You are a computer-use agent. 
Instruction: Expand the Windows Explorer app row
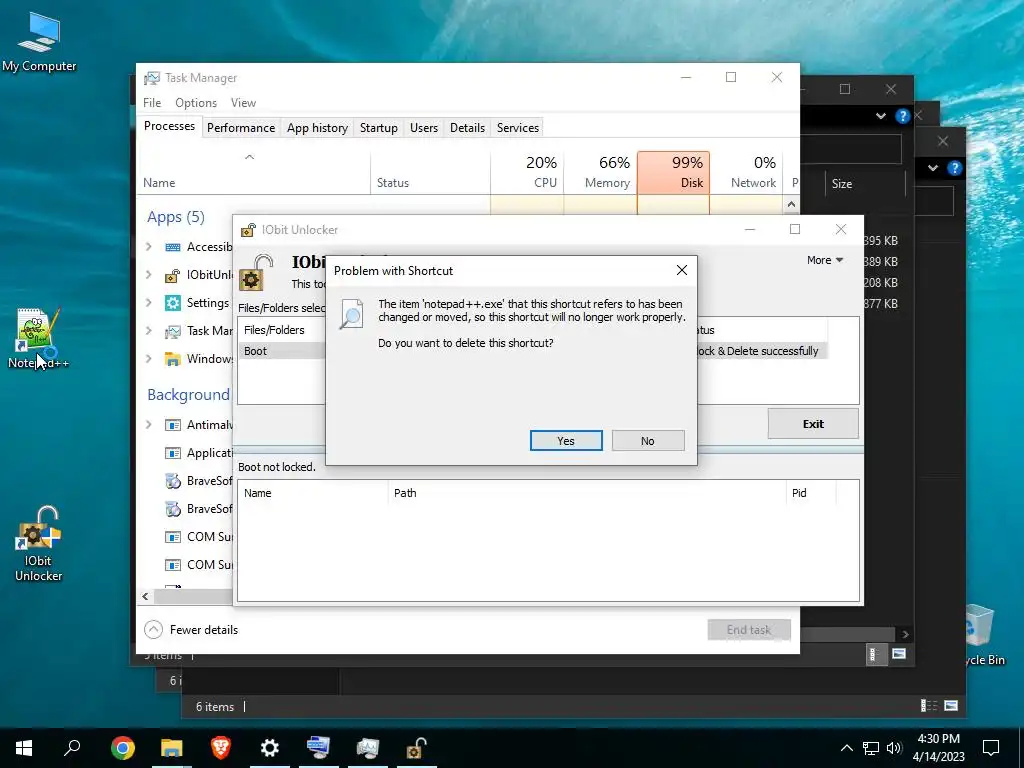point(149,359)
